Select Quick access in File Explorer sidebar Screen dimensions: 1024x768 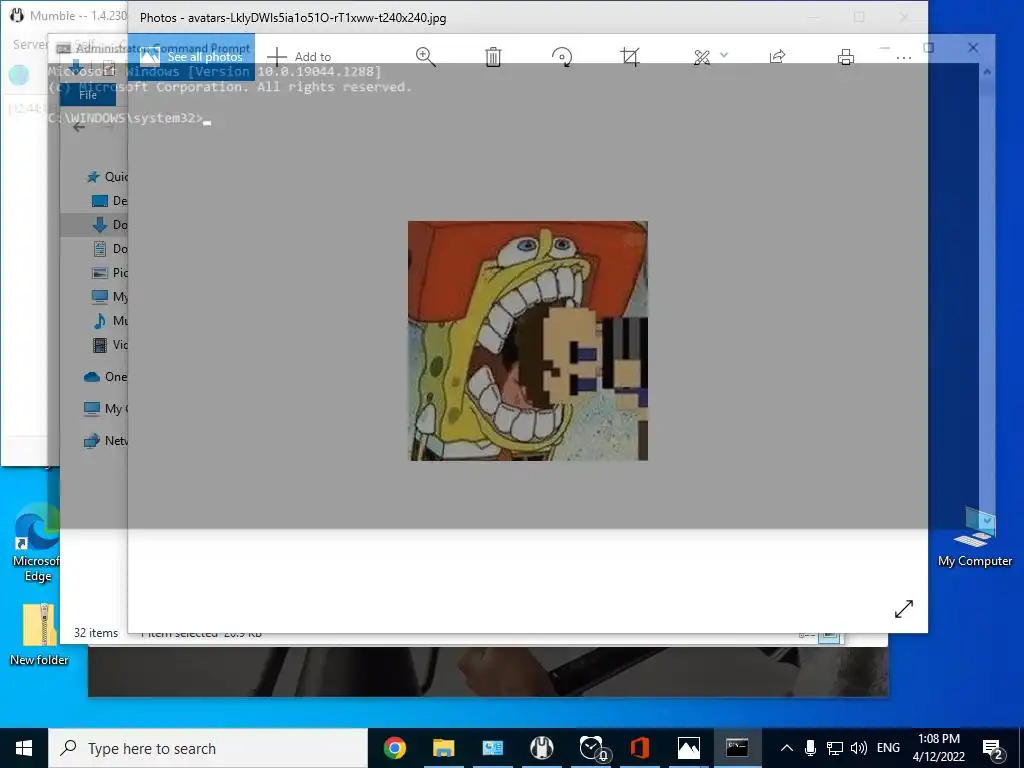108,176
